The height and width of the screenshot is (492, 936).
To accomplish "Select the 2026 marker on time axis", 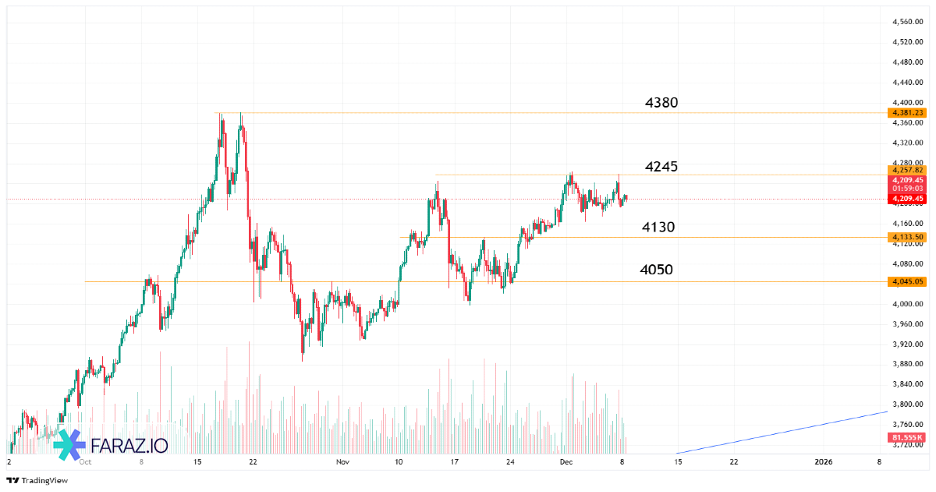I will click(825, 462).
